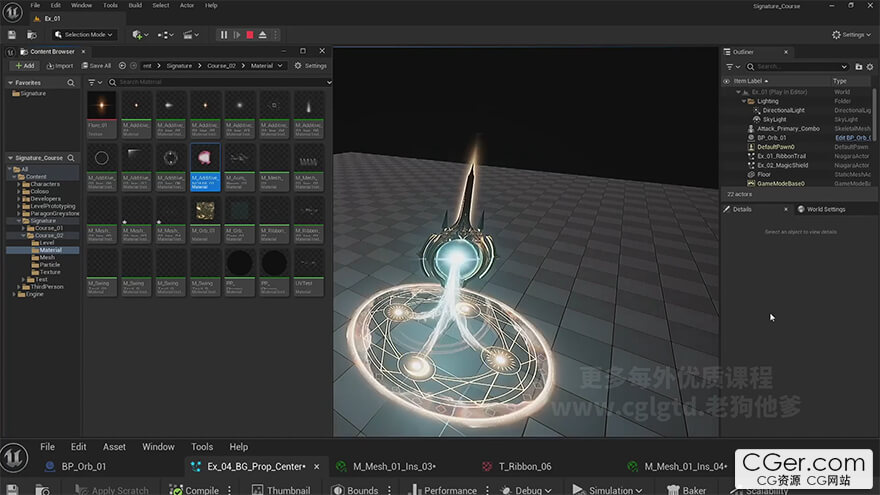Click the Save All button

[x=97, y=66]
